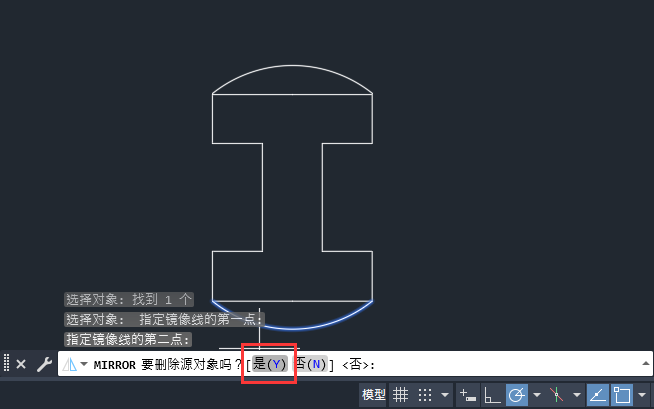Open polar tracking angle dropdown

[537, 394]
